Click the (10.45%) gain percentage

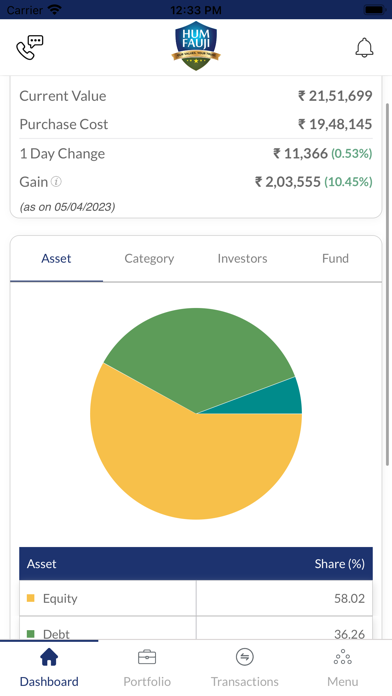click(348, 182)
